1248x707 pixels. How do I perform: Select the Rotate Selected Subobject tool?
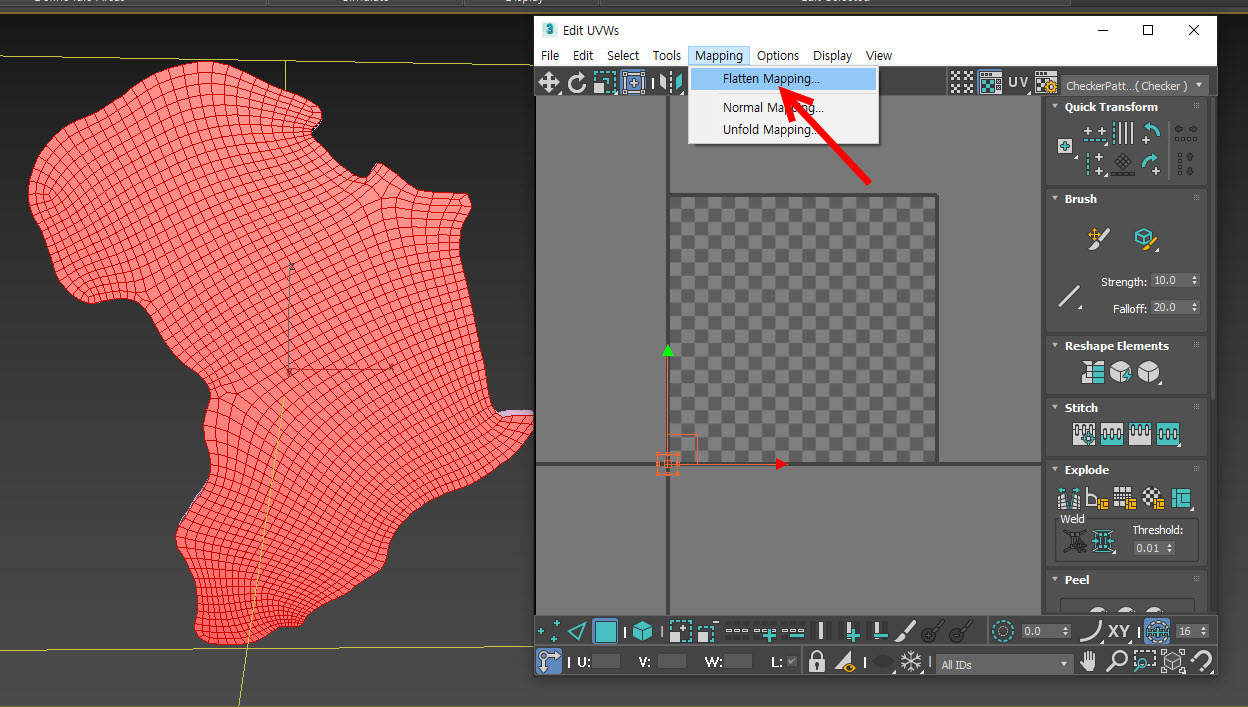pyautogui.click(x=577, y=83)
